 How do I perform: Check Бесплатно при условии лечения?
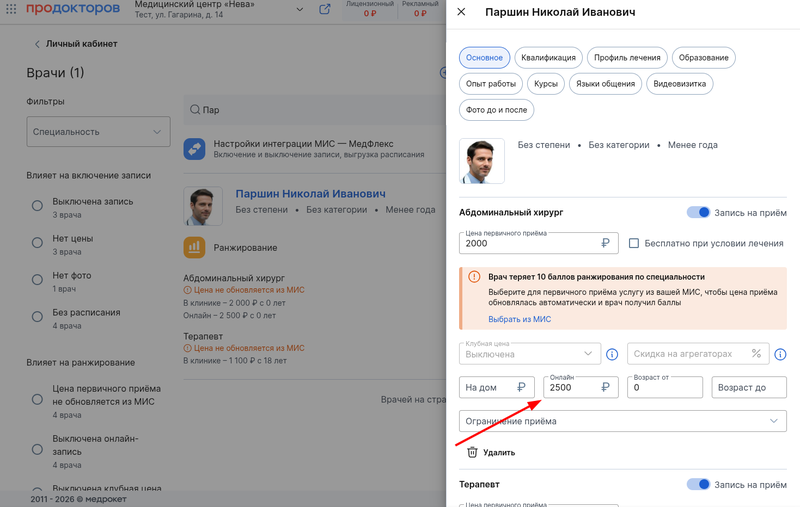(x=634, y=243)
